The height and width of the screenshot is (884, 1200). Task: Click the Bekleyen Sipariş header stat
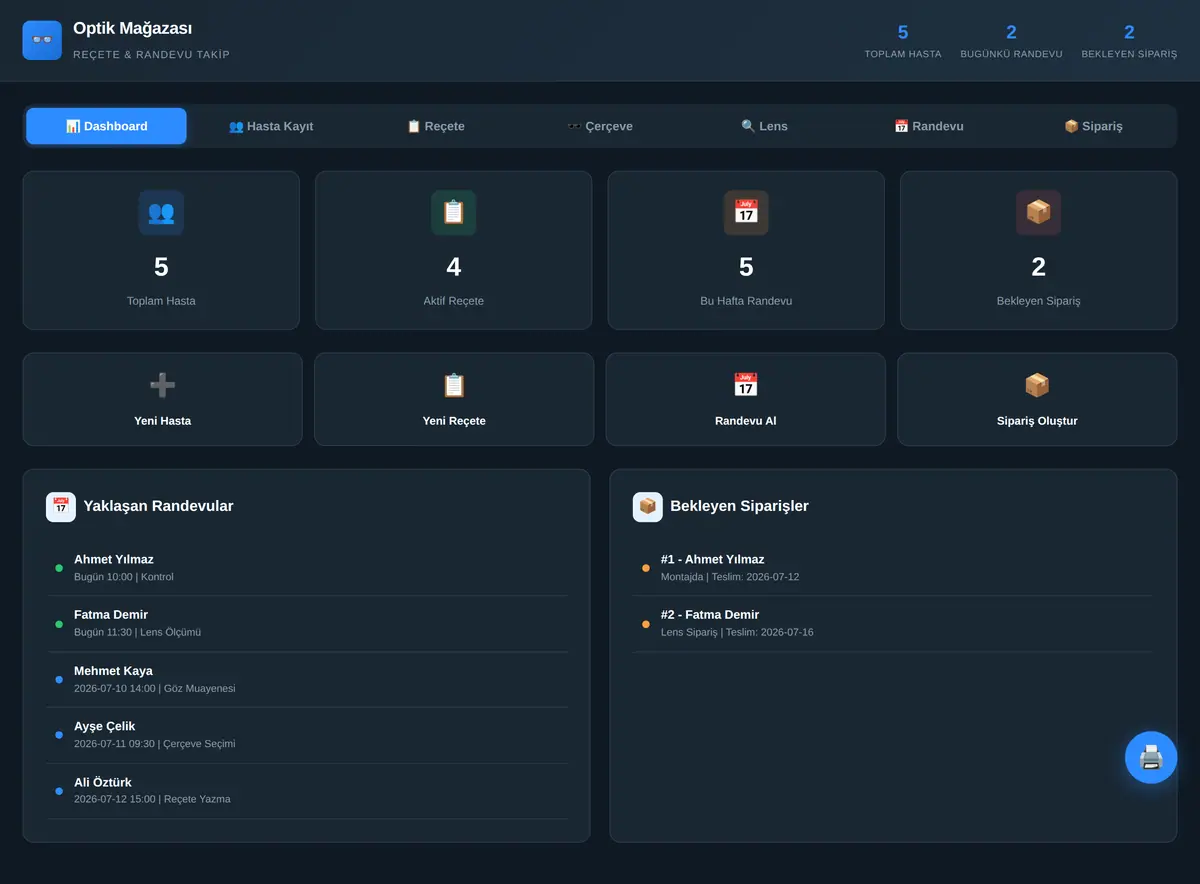tap(1129, 40)
